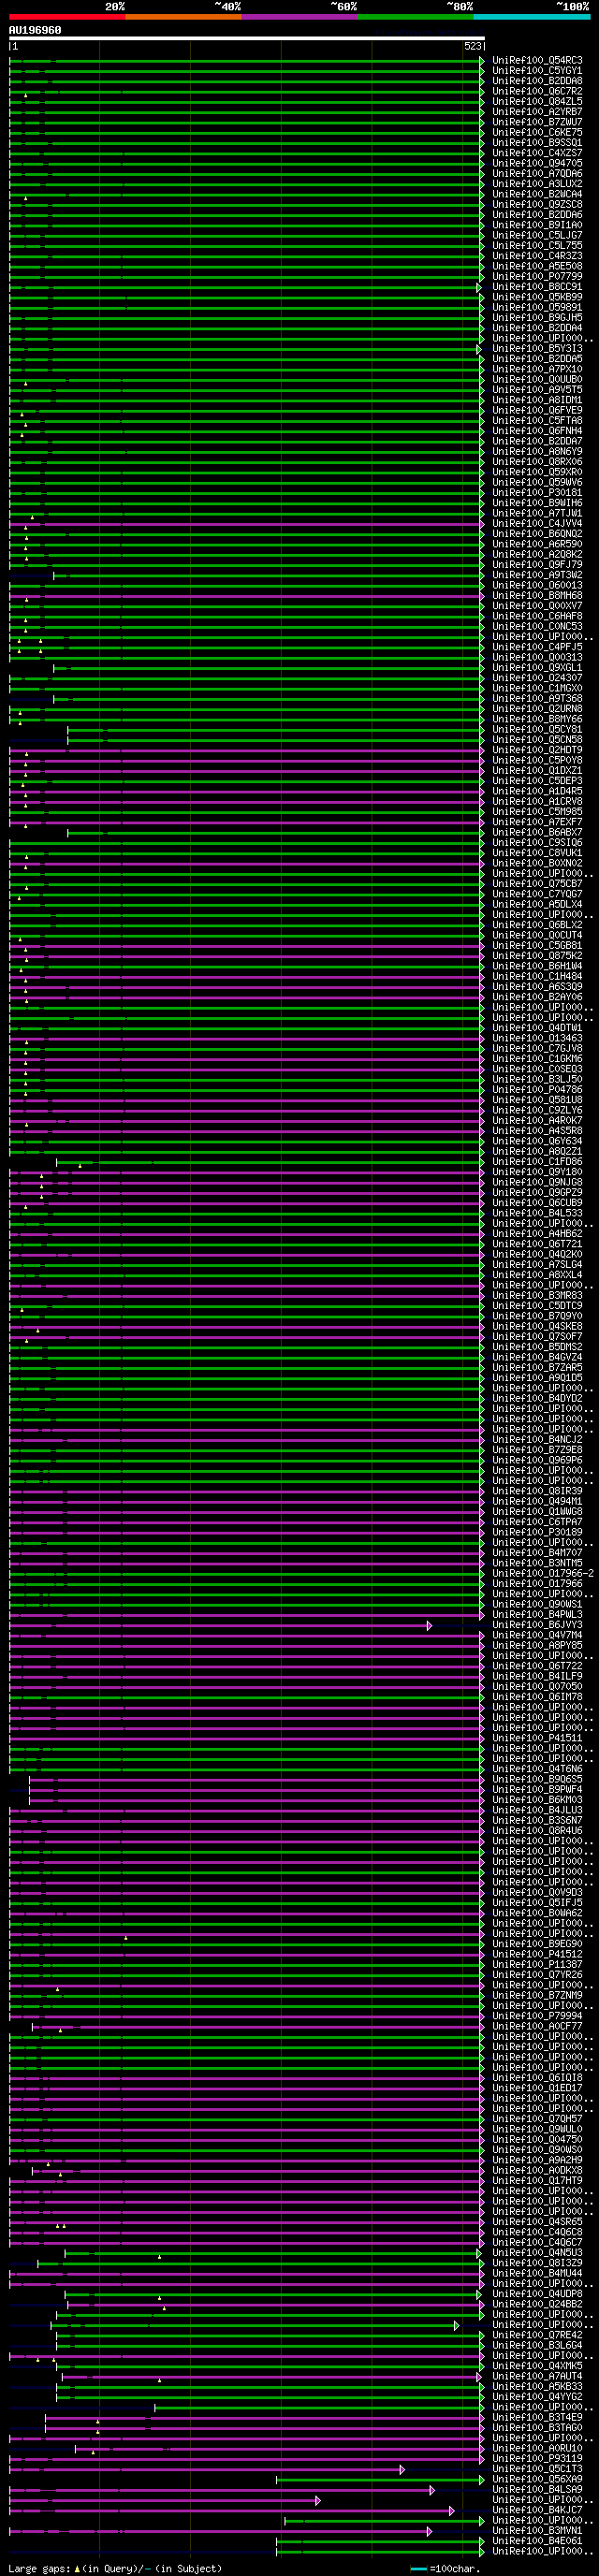
Task: Click the orange ~40% identity legend segment
Action: 183,17
